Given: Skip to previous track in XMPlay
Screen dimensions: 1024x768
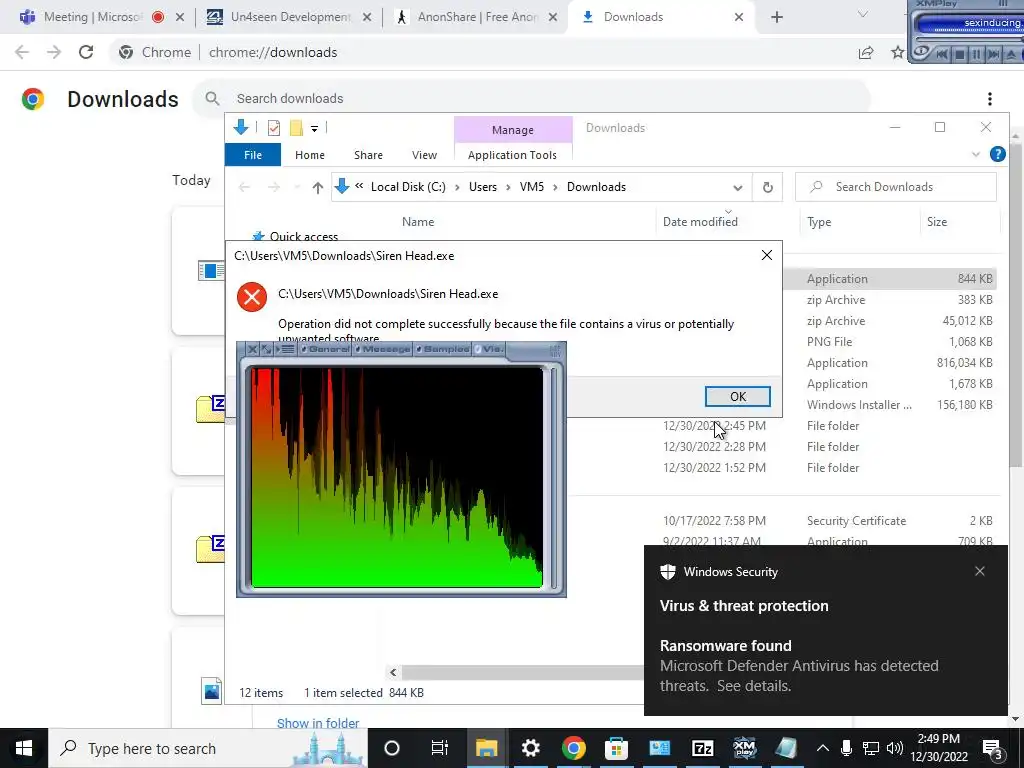Looking at the screenshot, I should pyautogui.click(x=942, y=54).
